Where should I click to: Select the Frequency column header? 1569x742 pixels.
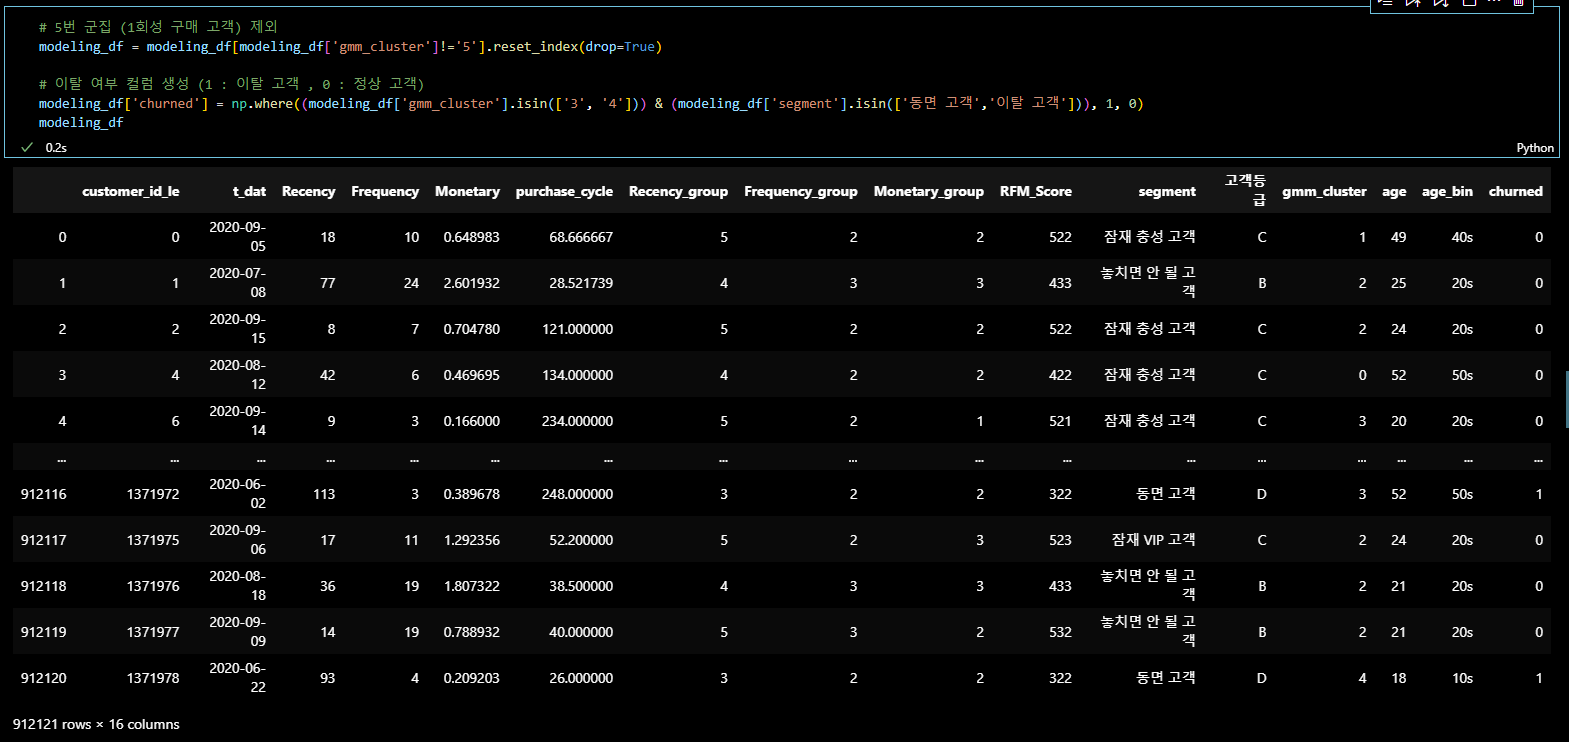point(385,191)
